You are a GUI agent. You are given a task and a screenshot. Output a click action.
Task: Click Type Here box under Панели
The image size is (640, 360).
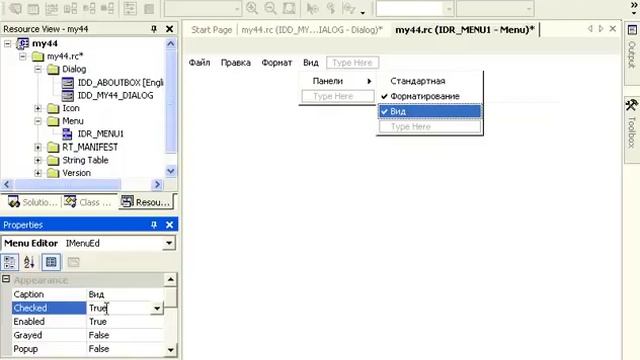(x=338, y=96)
